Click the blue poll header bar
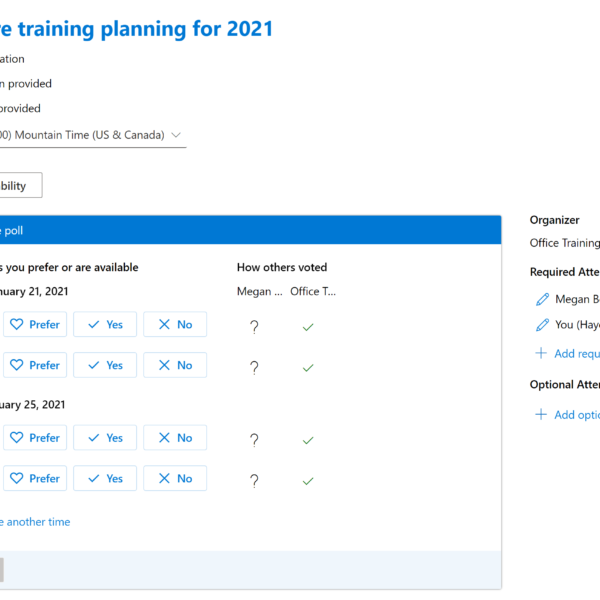Viewport: 600px width, 600px height. point(251,230)
